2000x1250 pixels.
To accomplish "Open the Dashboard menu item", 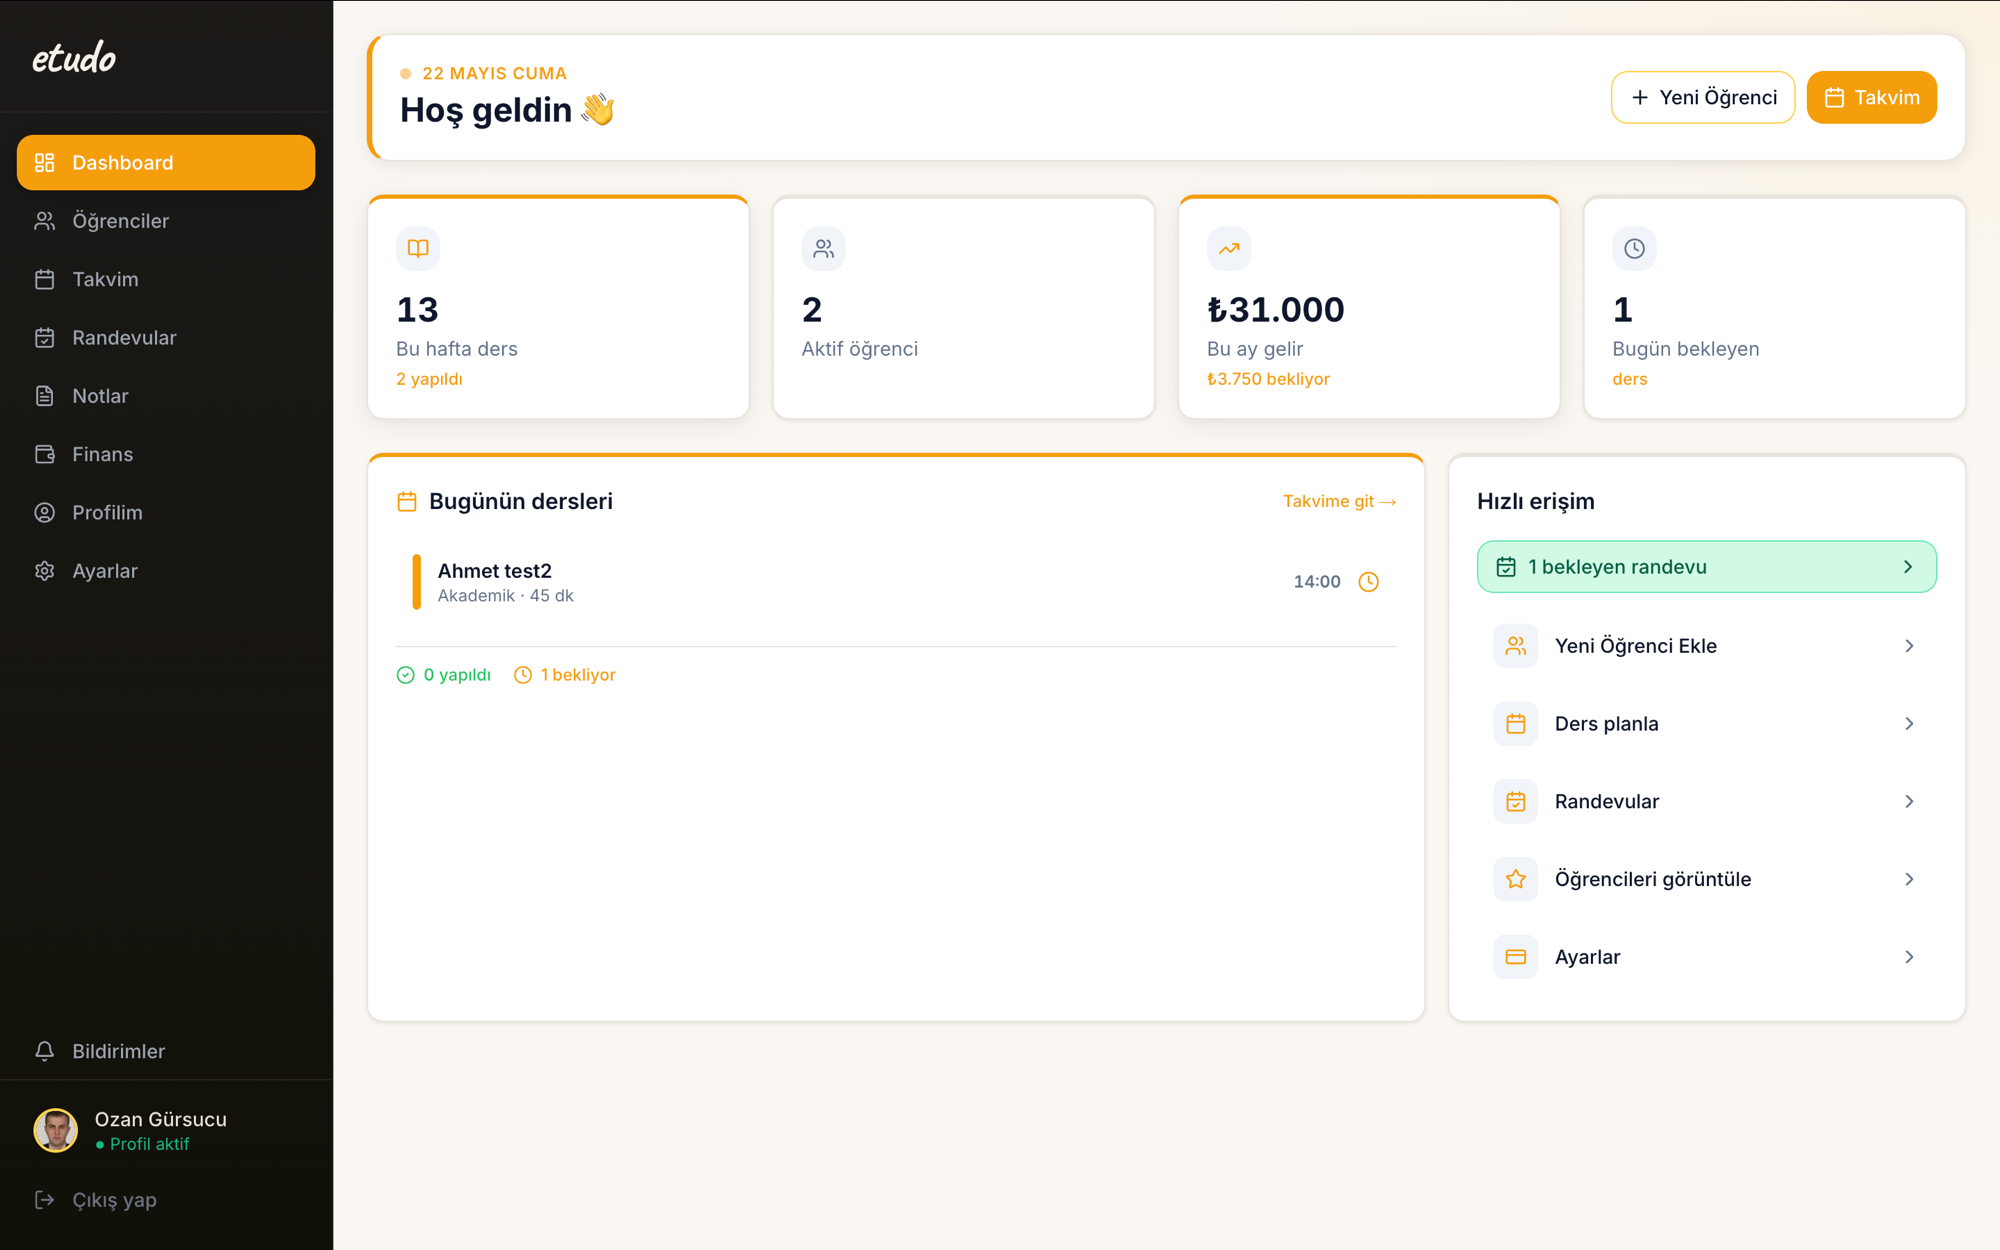I will pos(166,163).
